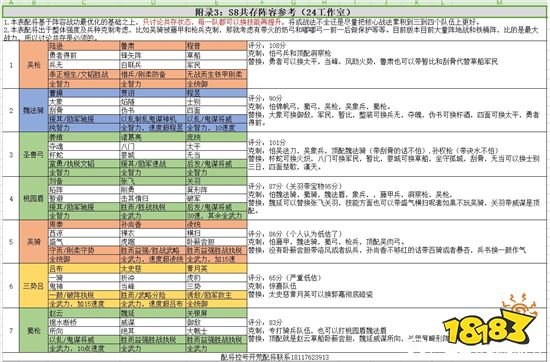Screen dimensions: 550x362
Task: Click the '鬼神' skill cell under 吕布
Action: [x=83, y=286]
